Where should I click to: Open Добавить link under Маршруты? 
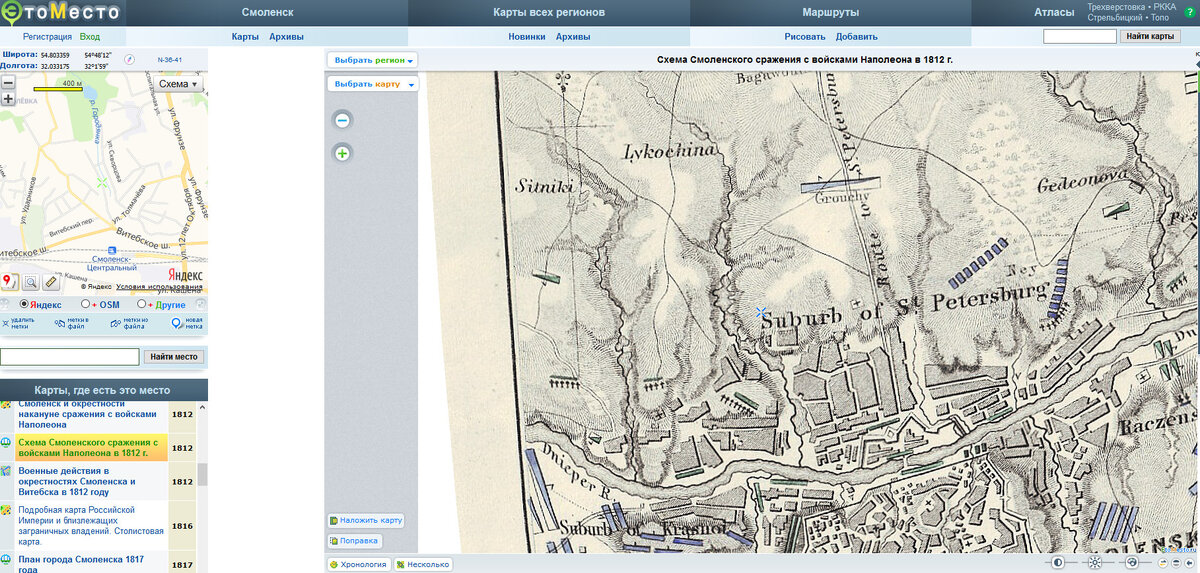tap(856, 36)
